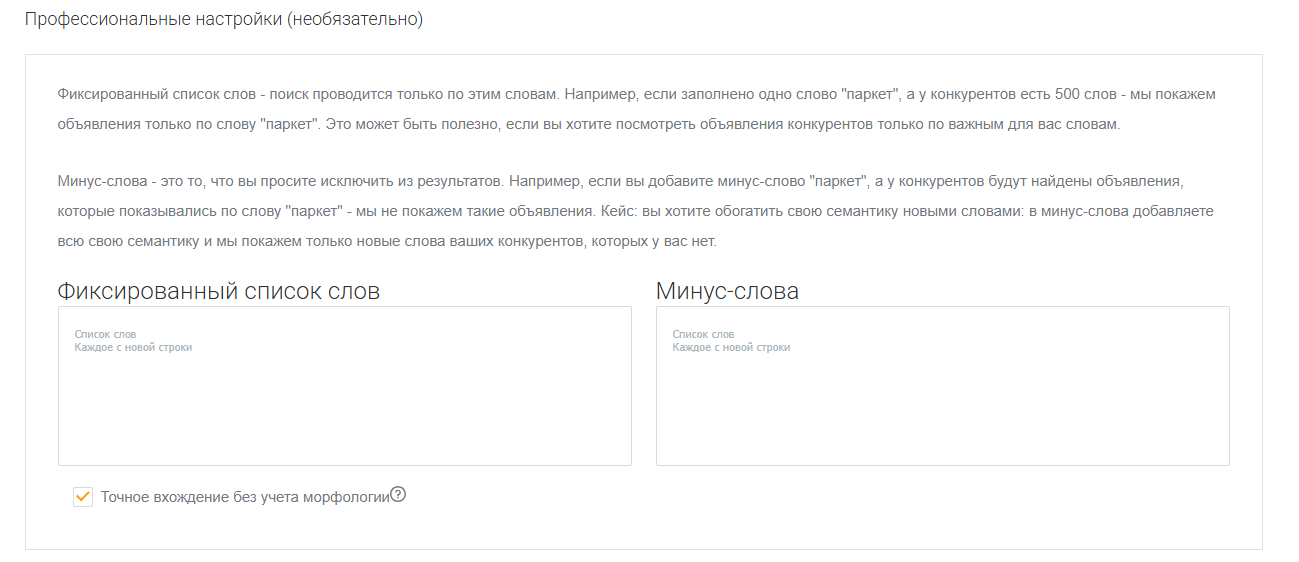Toggle the 'Точное вхождение без учета морфологии' checkbox

83,497
